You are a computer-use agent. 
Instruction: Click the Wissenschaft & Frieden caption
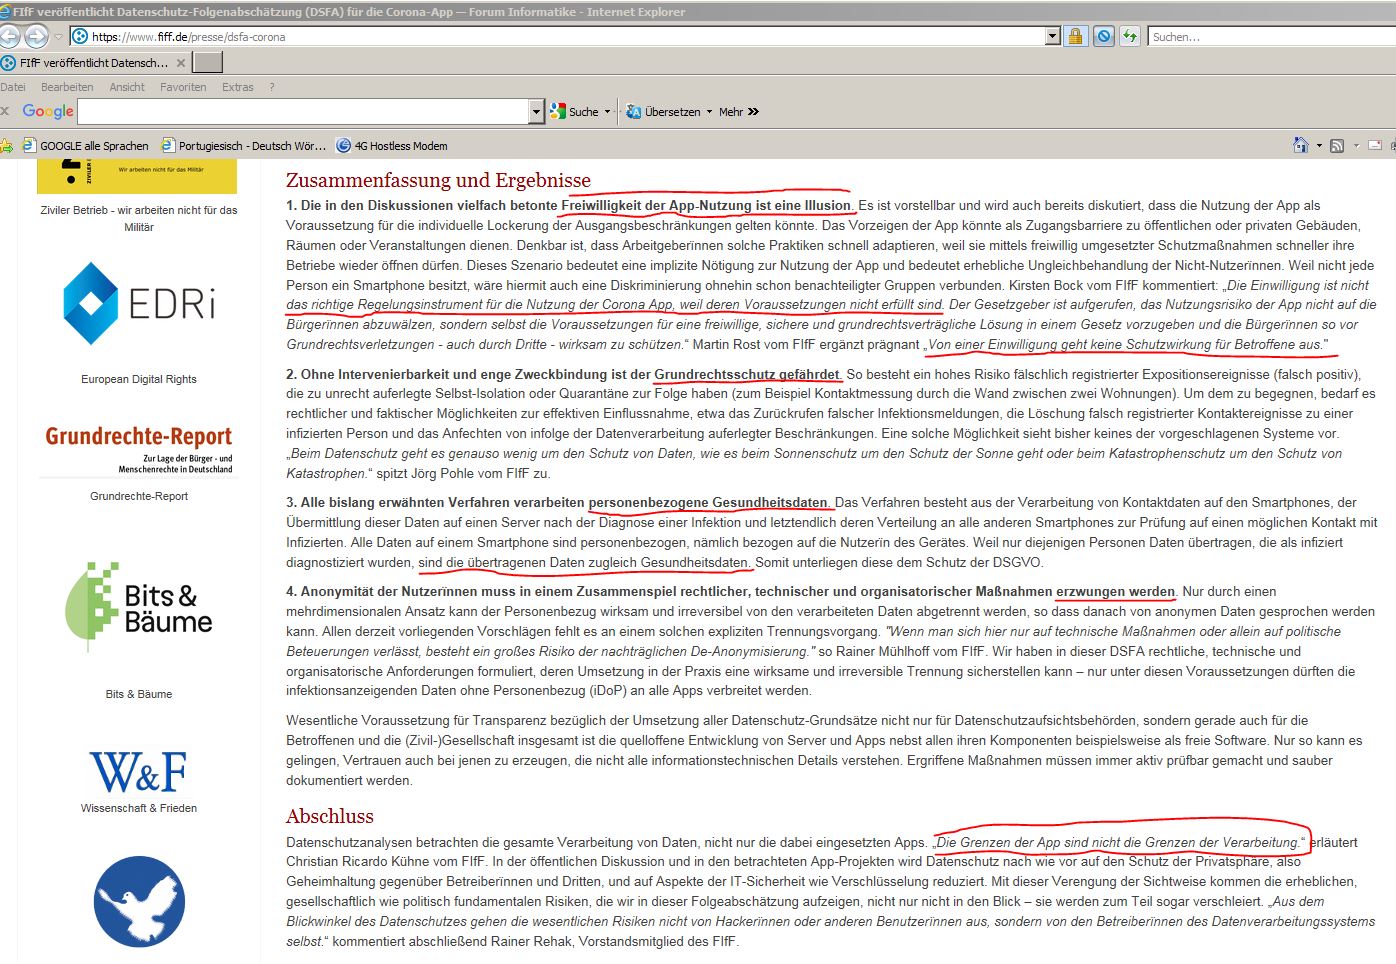point(139,808)
